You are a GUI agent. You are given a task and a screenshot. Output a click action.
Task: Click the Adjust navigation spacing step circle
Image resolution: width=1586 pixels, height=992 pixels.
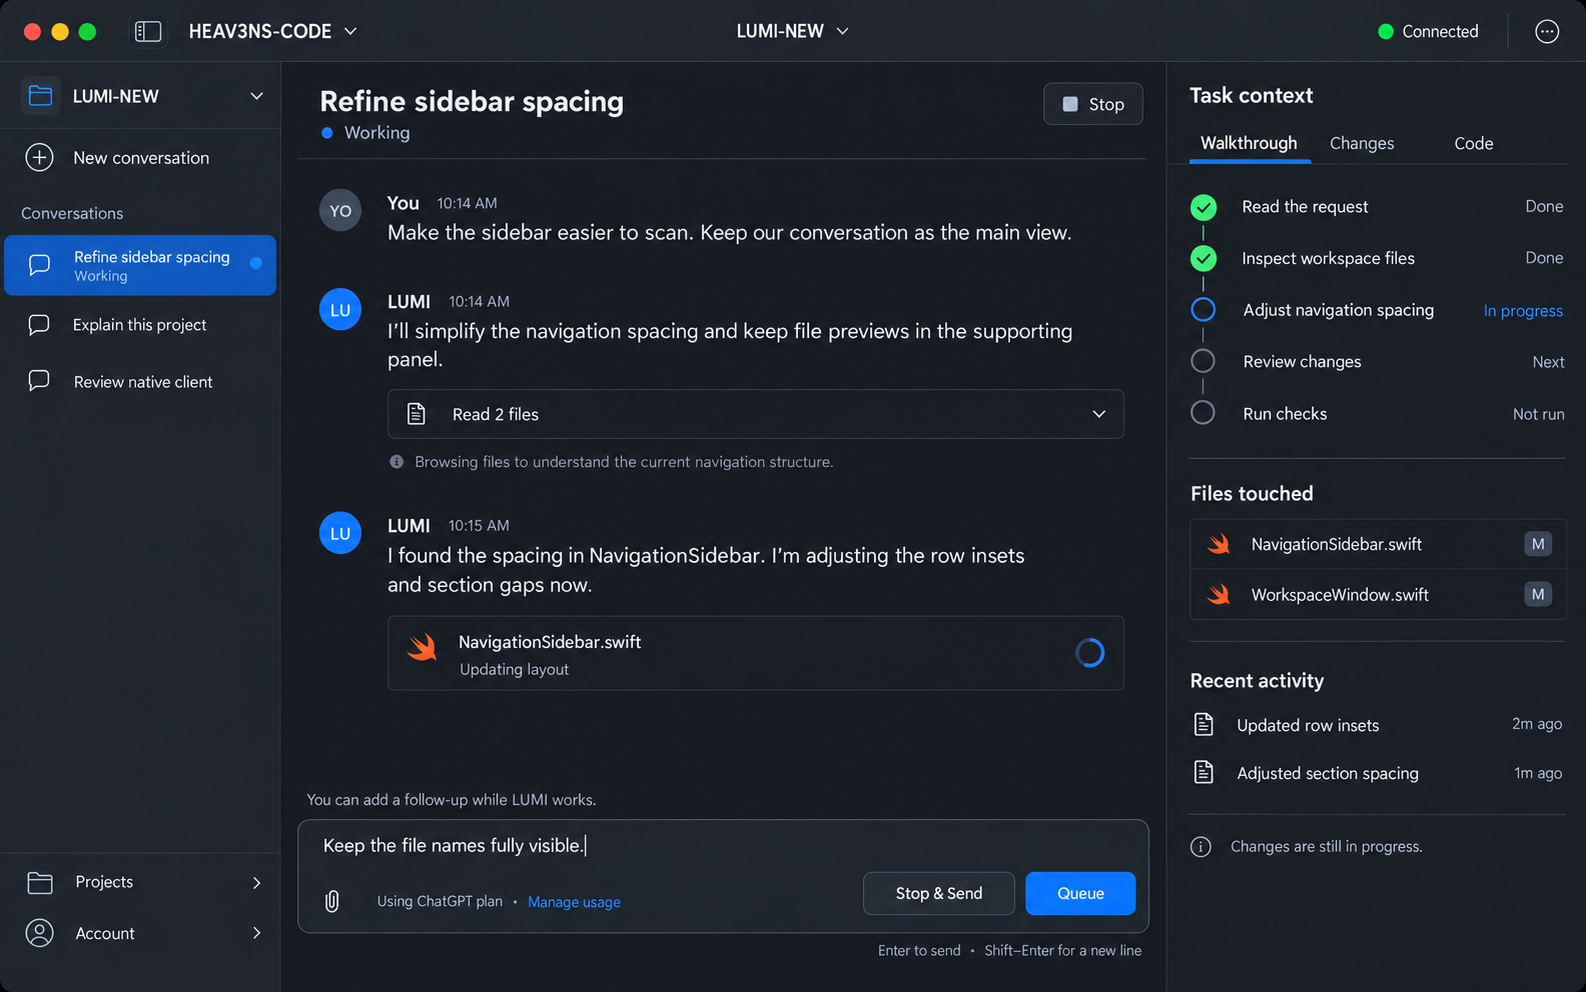(1203, 310)
